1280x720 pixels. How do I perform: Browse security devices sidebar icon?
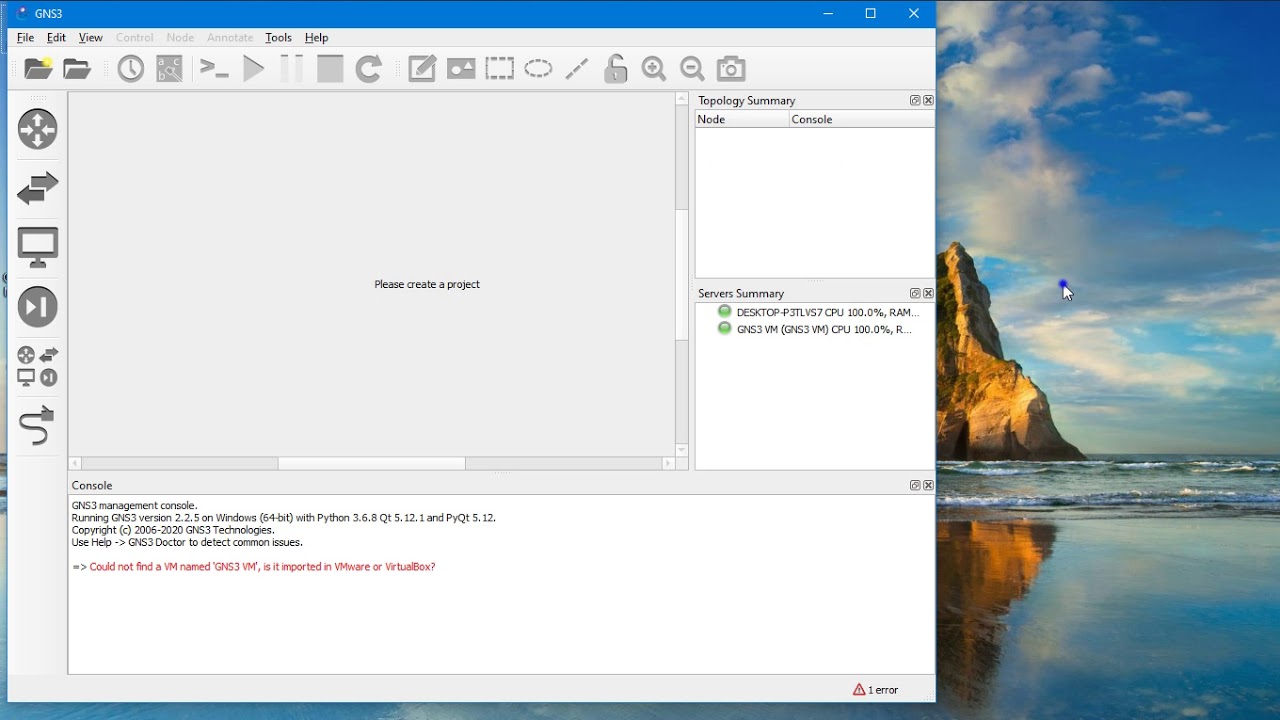click(x=38, y=306)
